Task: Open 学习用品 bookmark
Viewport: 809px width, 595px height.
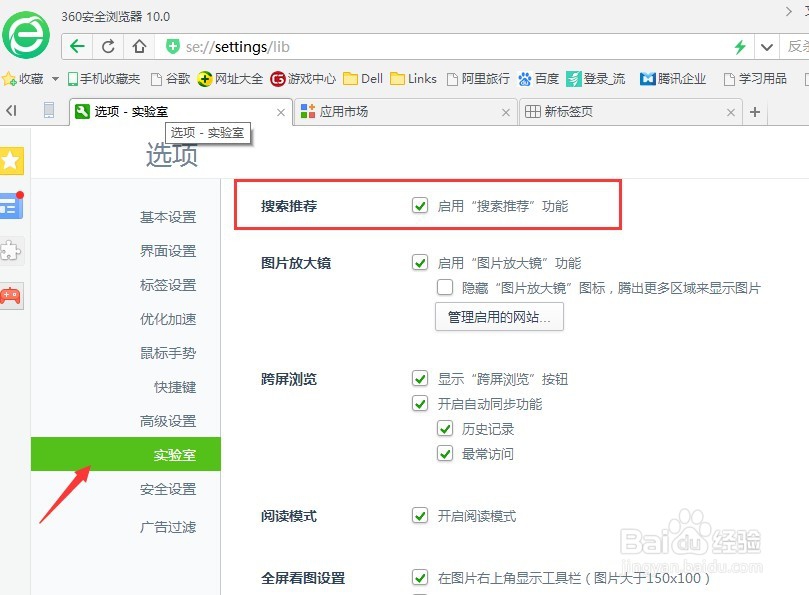Action: pos(755,79)
